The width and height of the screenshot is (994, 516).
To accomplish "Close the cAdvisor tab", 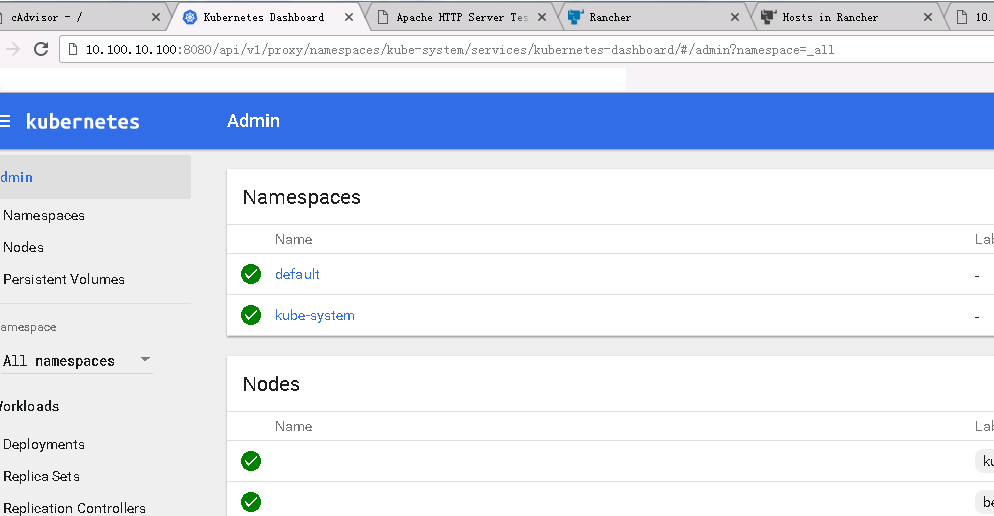I will coord(156,18).
